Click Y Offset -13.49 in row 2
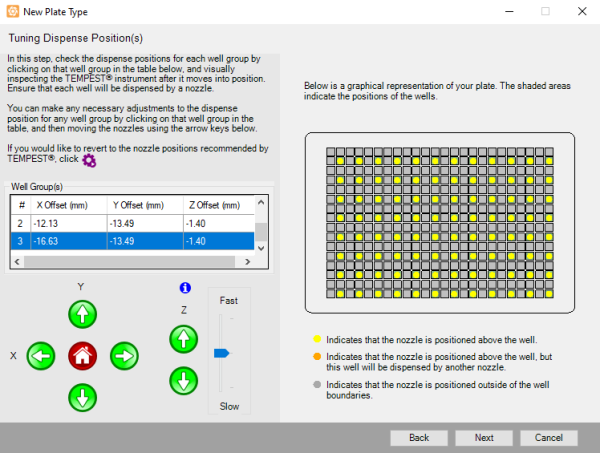Viewport: 600px width, 453px height. [x=122, y=223]
